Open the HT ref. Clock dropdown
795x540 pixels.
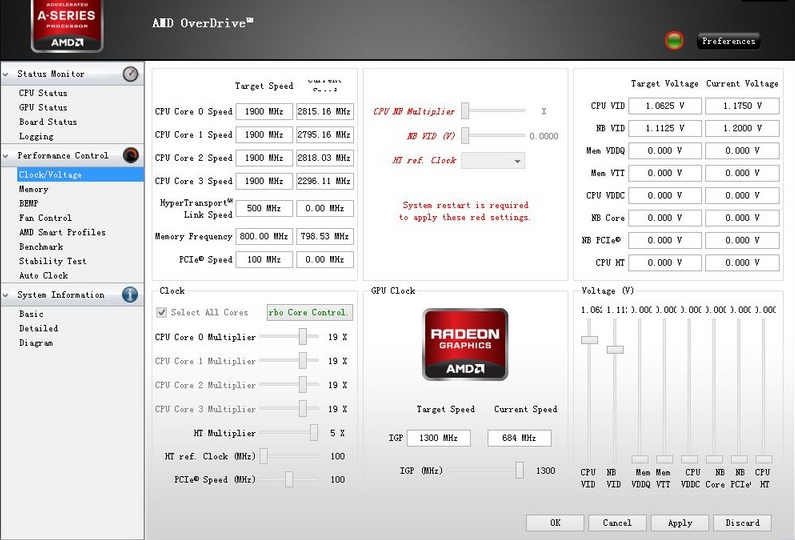pyautogui.click(x=492, y=161)
